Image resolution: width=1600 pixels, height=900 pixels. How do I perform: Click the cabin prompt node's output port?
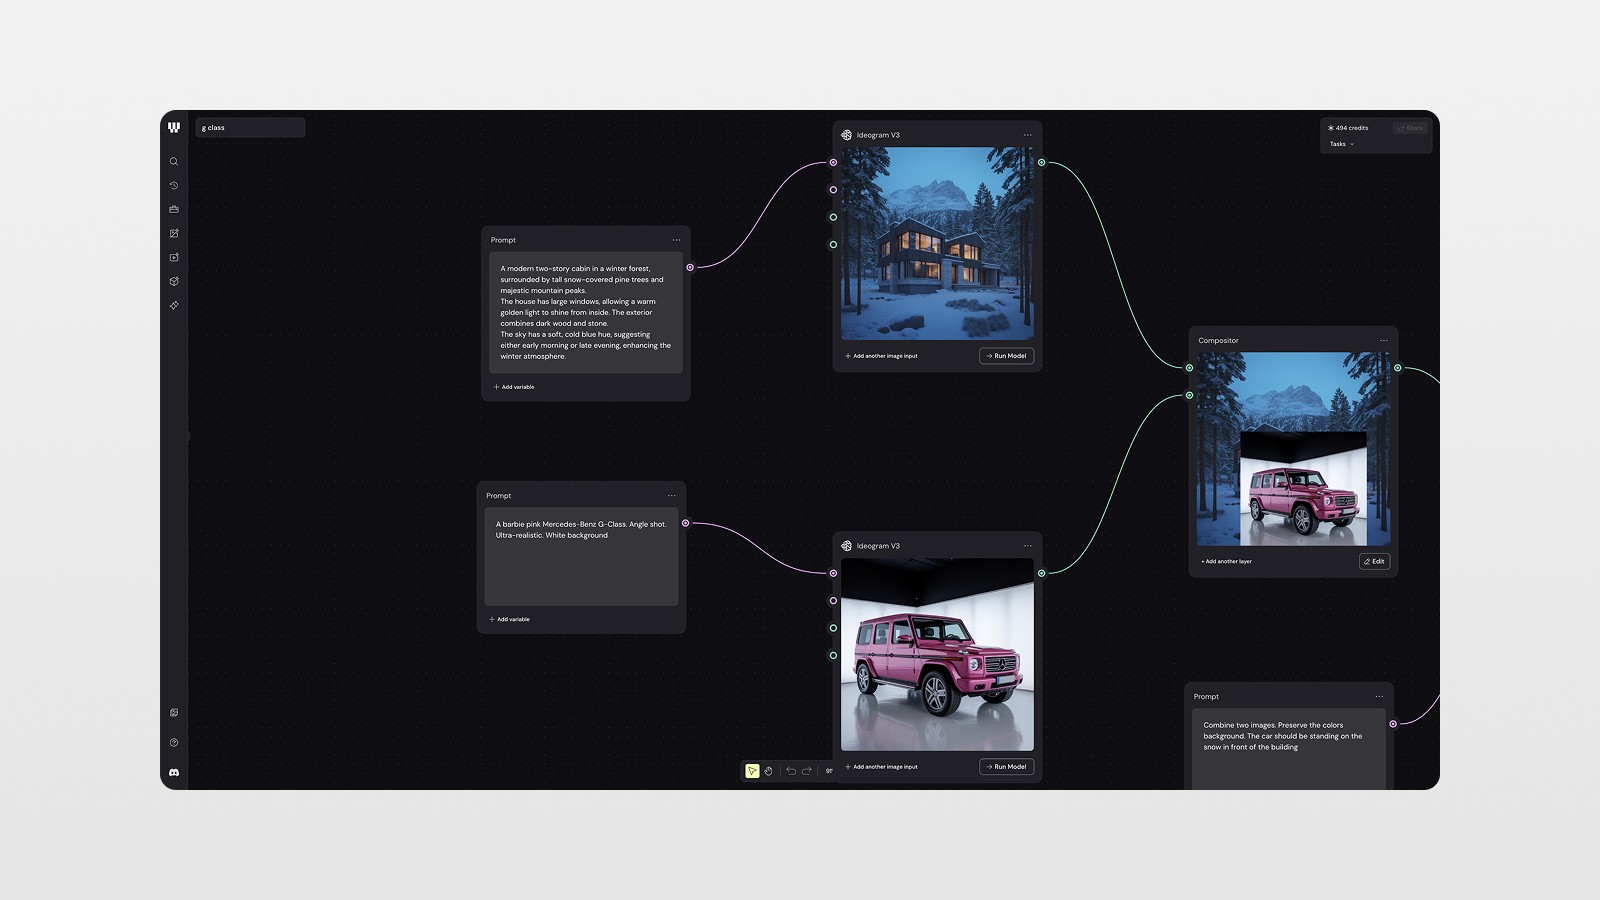690,267
